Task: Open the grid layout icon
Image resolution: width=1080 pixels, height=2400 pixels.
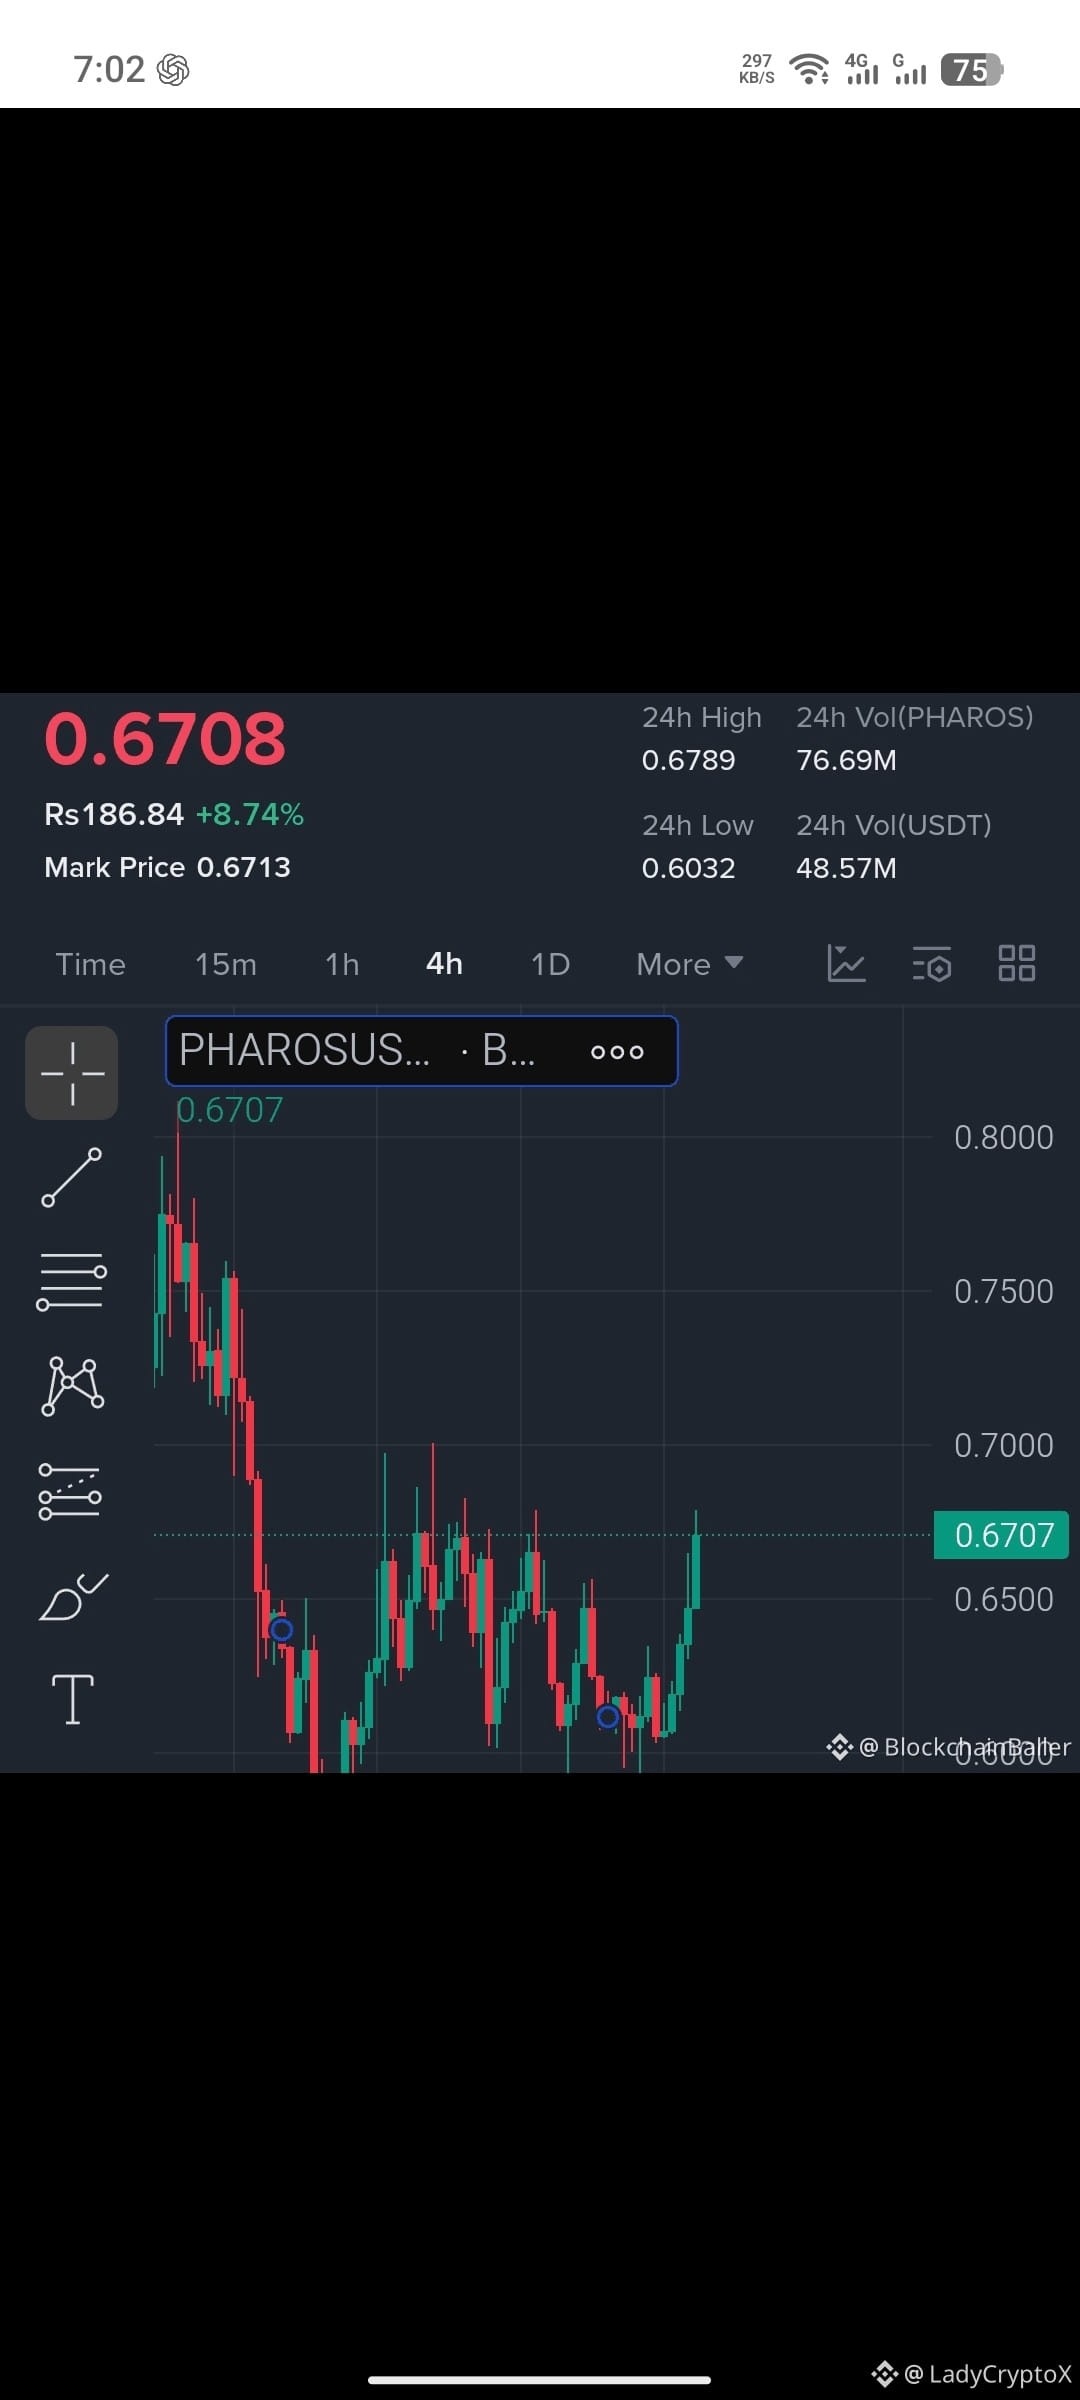Action: (1017, 963)
